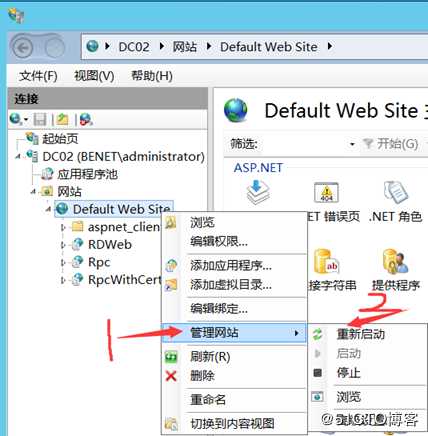Click the red X delete icon
428x436 pixels.
[x=171, y=376]
